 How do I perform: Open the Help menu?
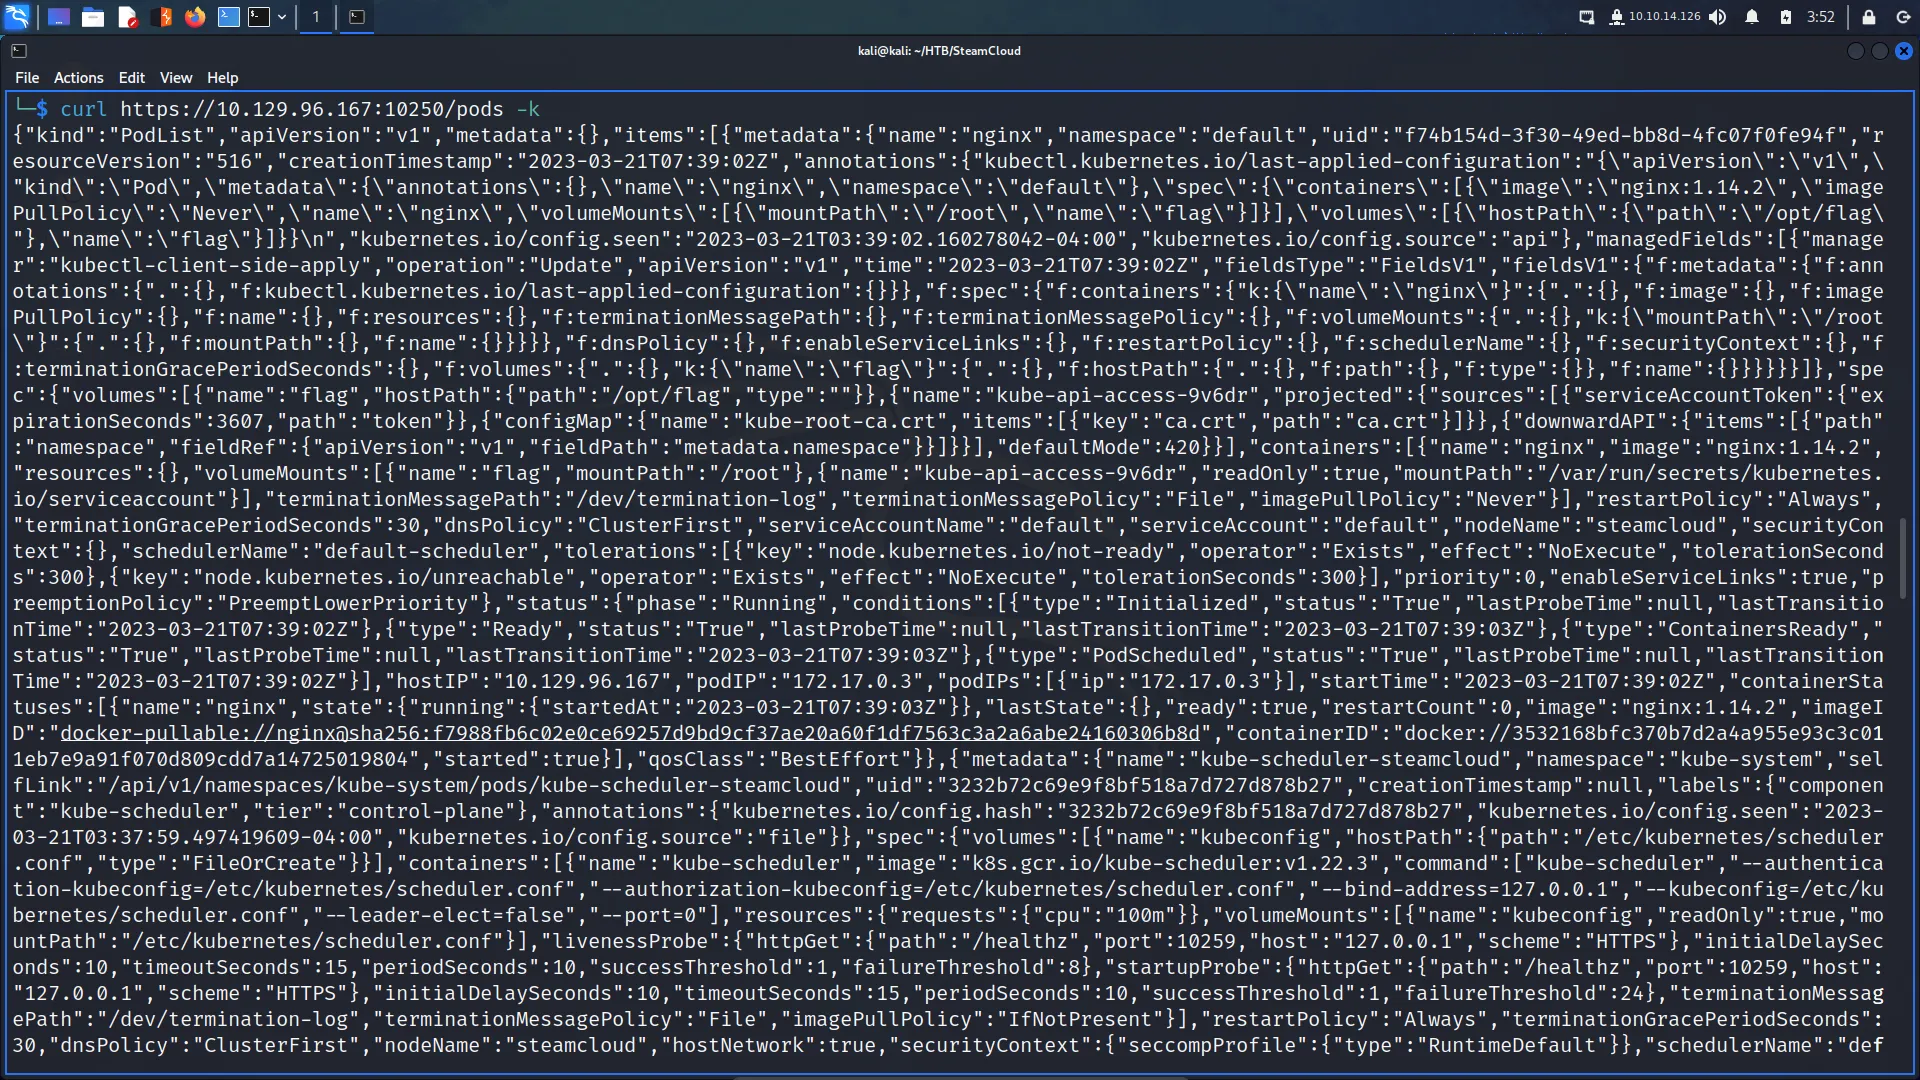tap(223, 78)
